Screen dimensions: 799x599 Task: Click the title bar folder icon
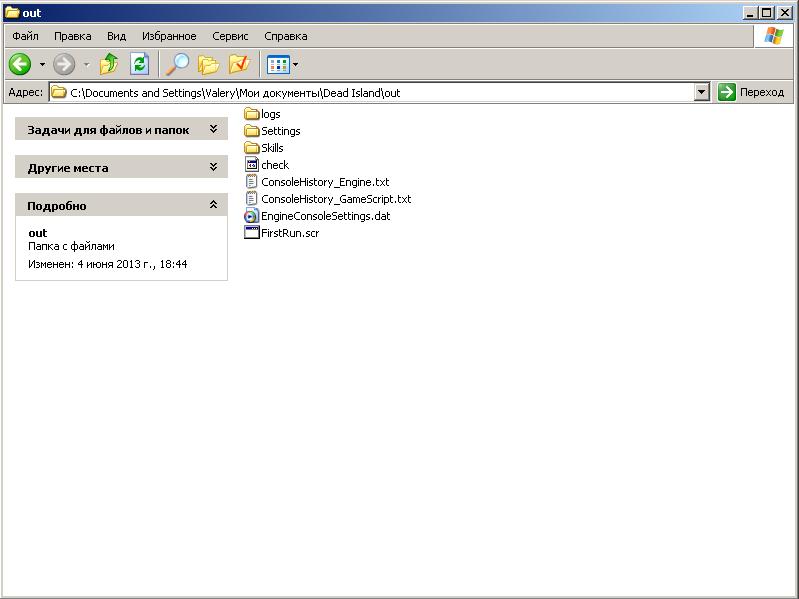pos(12,12)
